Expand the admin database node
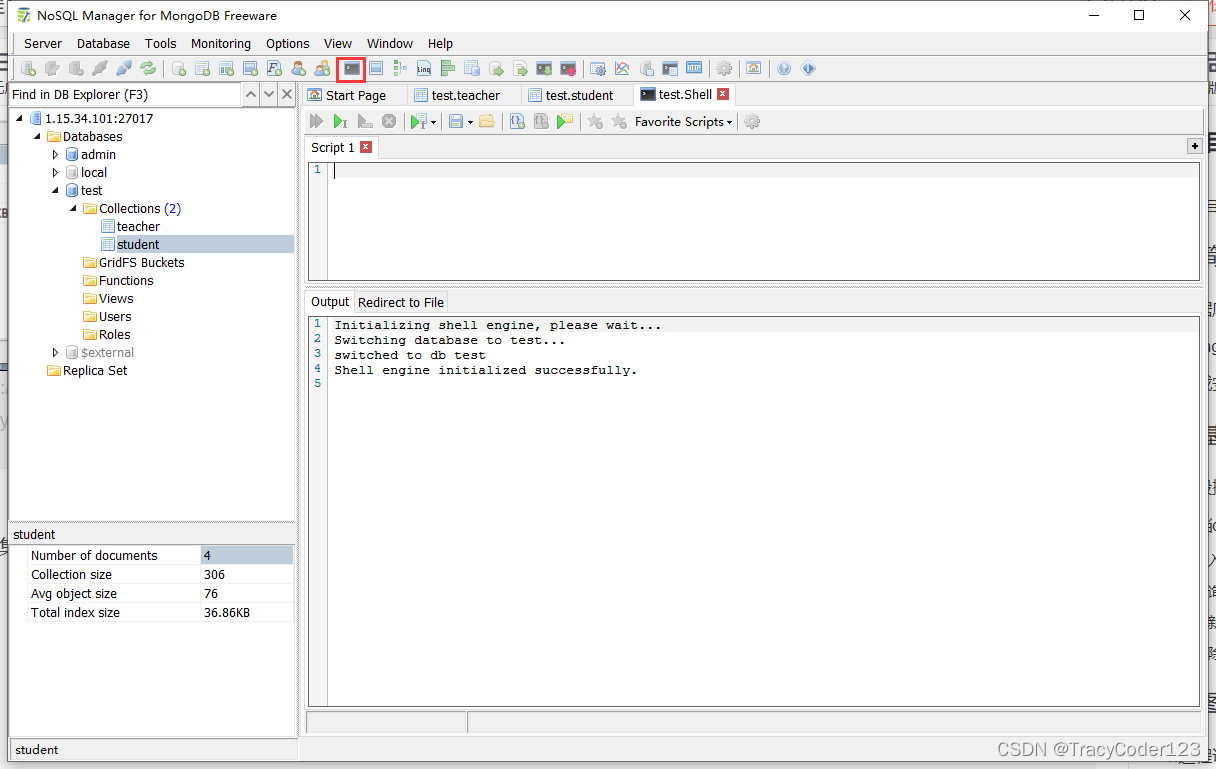The width and height of the screenshot is (1216, 769). tap(56, 155)
